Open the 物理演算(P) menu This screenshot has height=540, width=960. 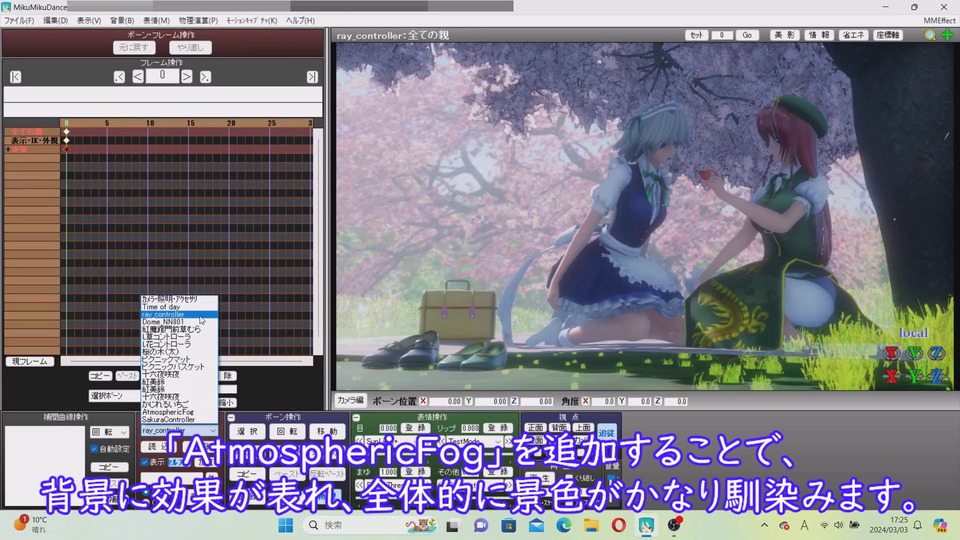pyautogui.click(x=198, y=20)
